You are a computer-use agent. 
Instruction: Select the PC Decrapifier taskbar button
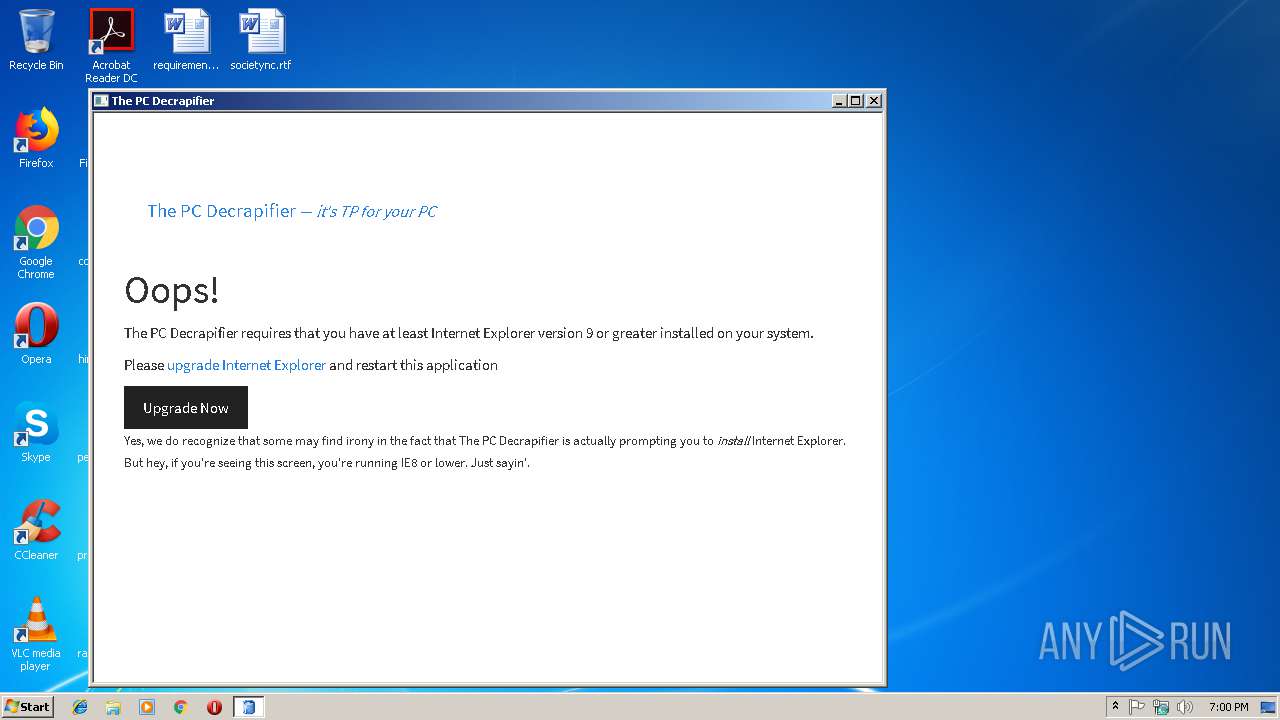pos(248,707)
